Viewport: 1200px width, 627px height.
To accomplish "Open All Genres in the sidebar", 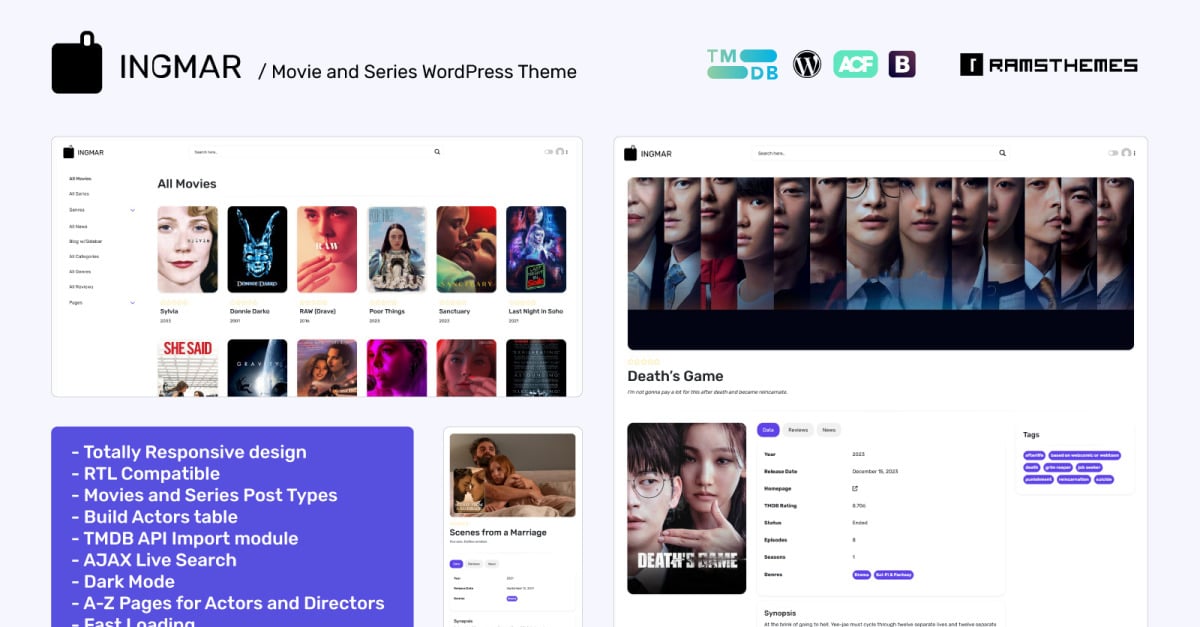I will tap(80, 272).
